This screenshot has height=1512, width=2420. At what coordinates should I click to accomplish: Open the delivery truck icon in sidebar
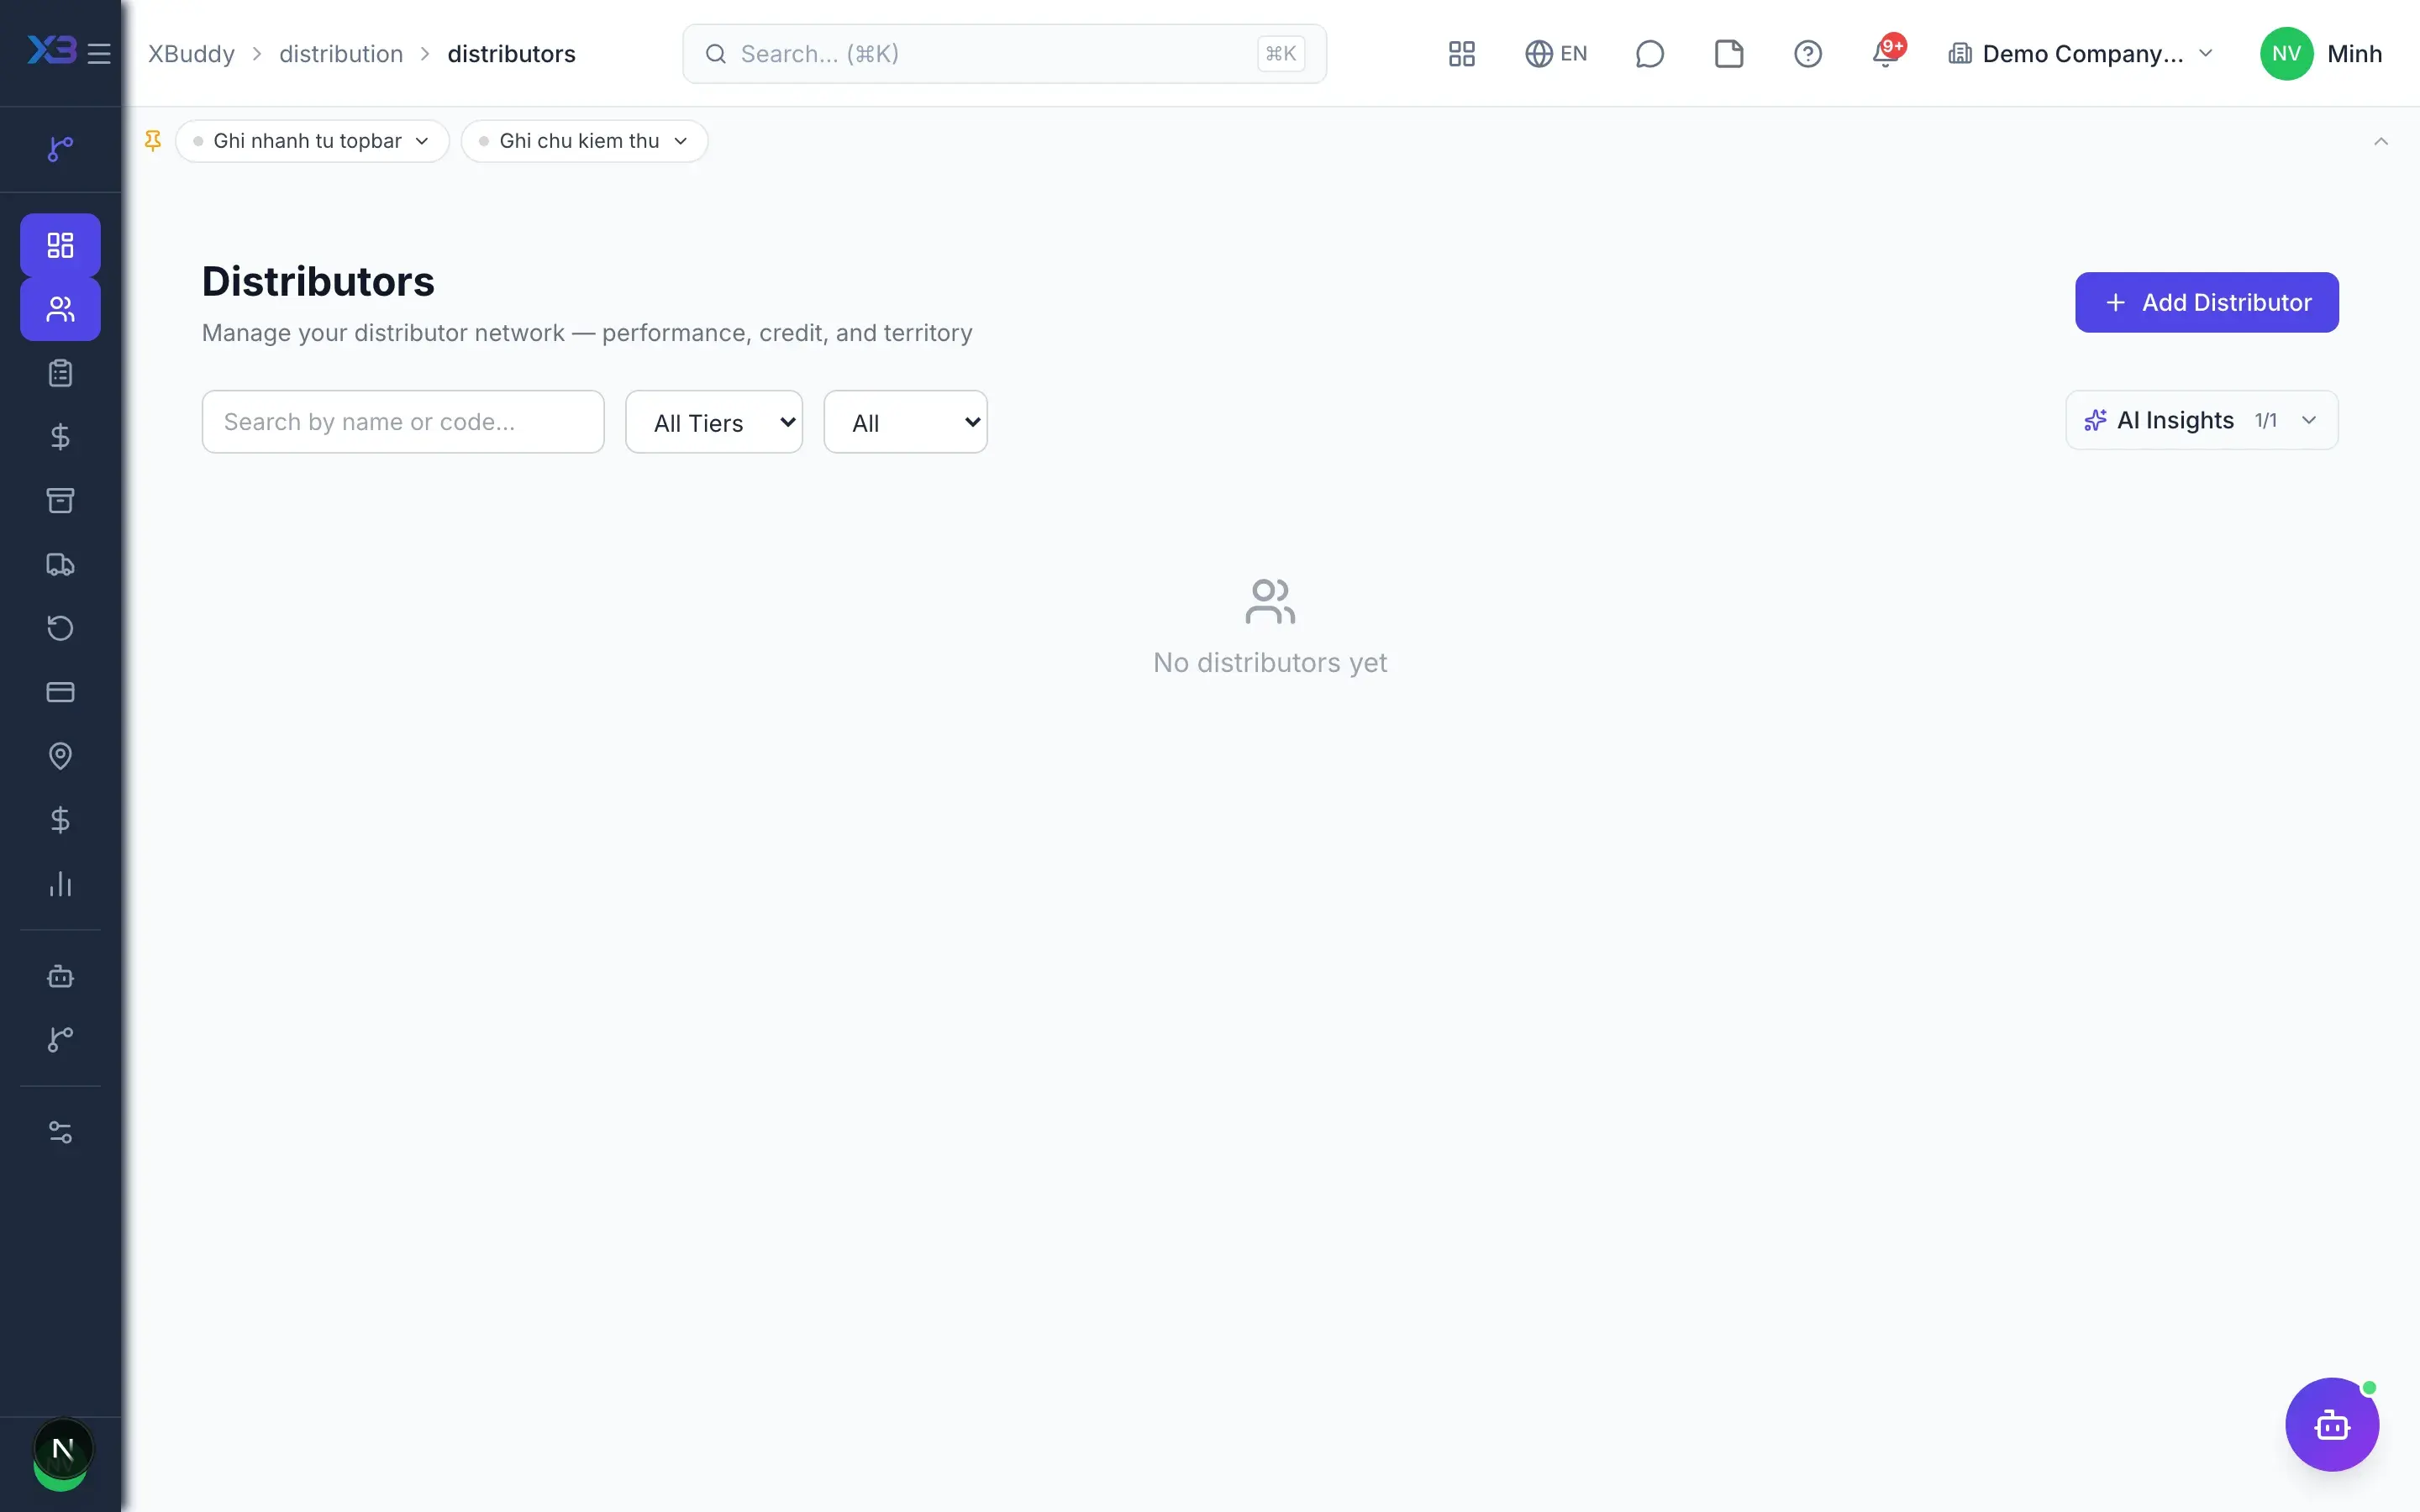(60, 564)
